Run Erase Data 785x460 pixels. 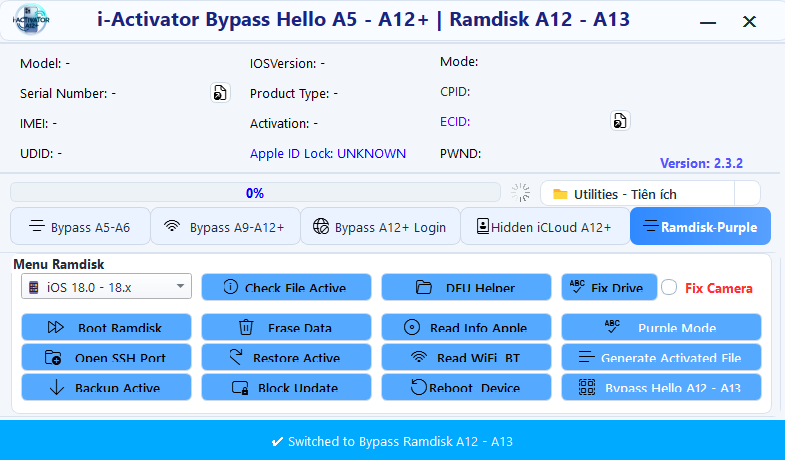coord(286,327)
